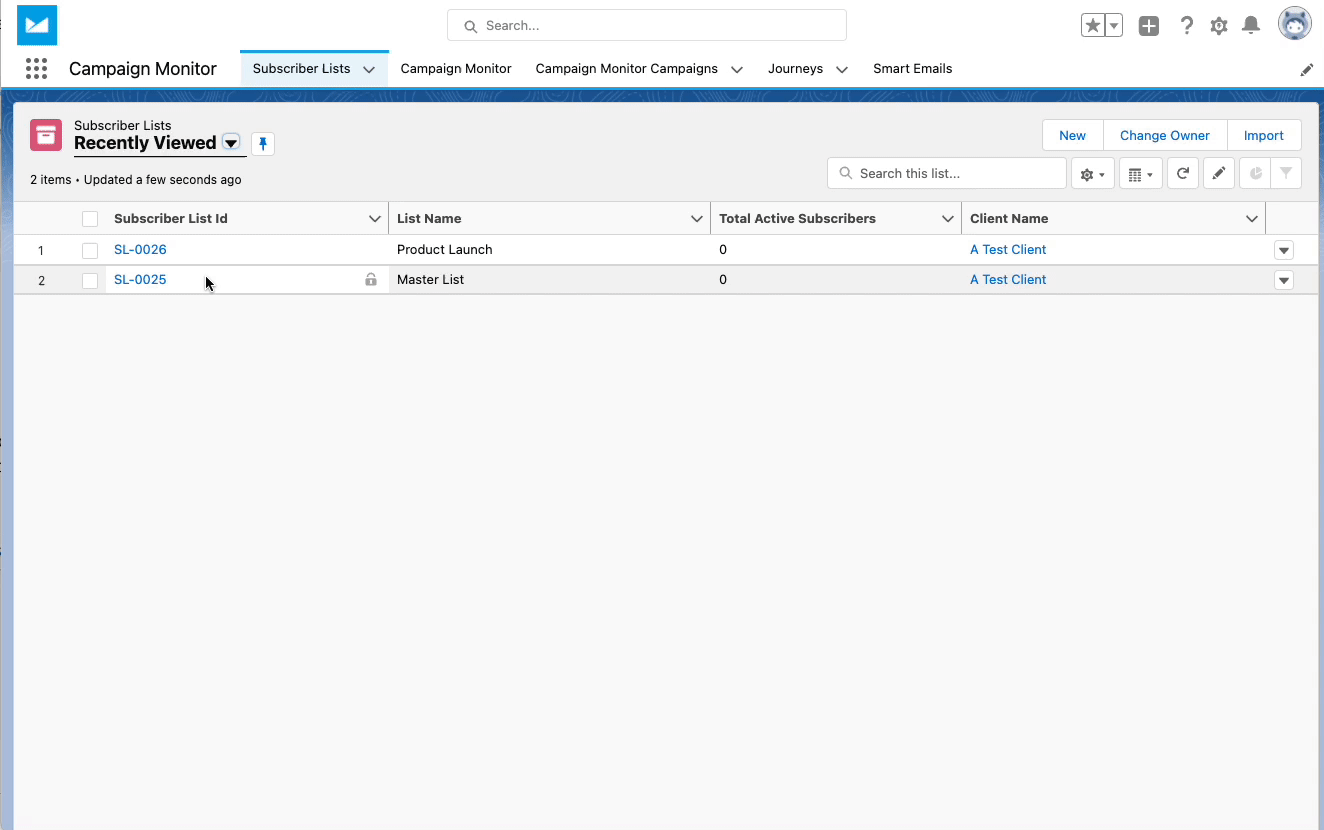The image size is (1324, 830).
Task: Open Subscriber List Id column menu
Action: tap(375, 219)
